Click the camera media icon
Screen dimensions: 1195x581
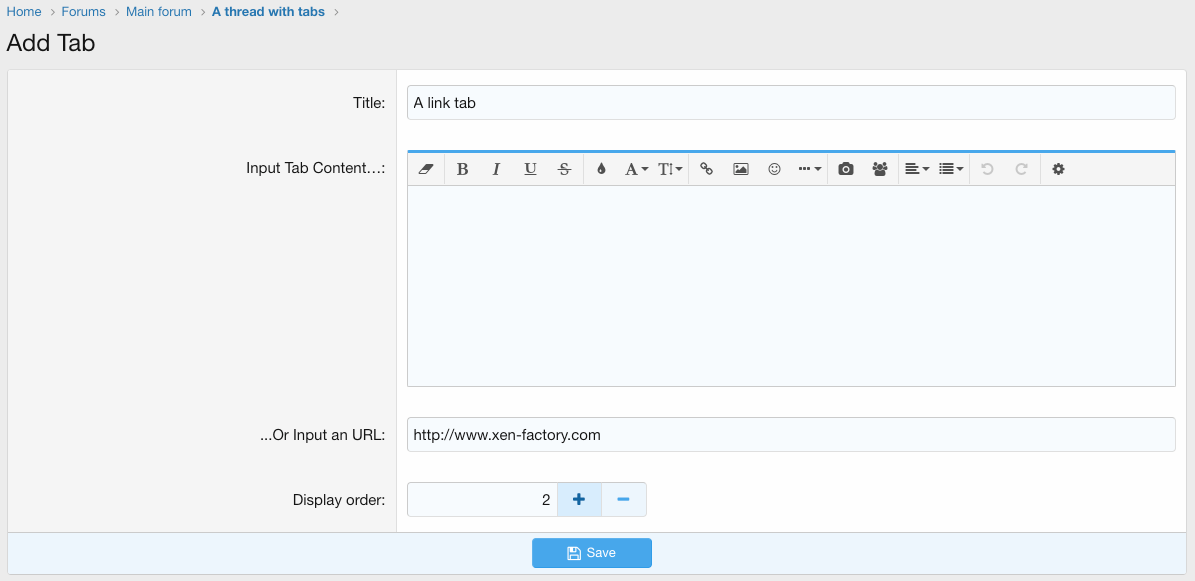click(x=846, y=170)
